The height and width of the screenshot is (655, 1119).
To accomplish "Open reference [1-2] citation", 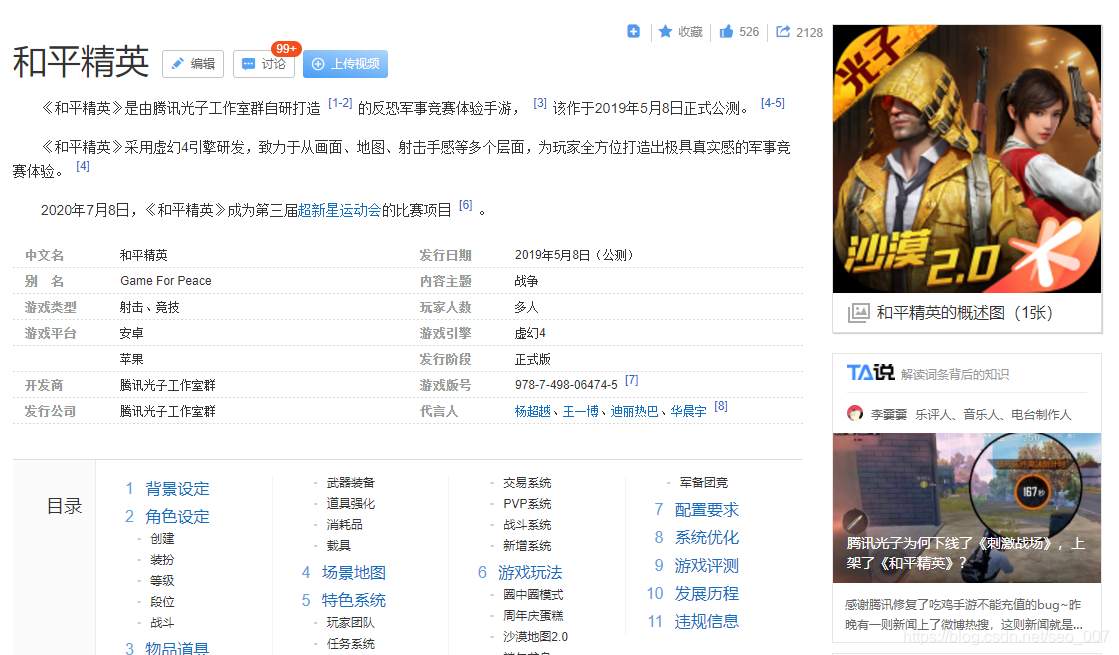I will coord(340,103).
